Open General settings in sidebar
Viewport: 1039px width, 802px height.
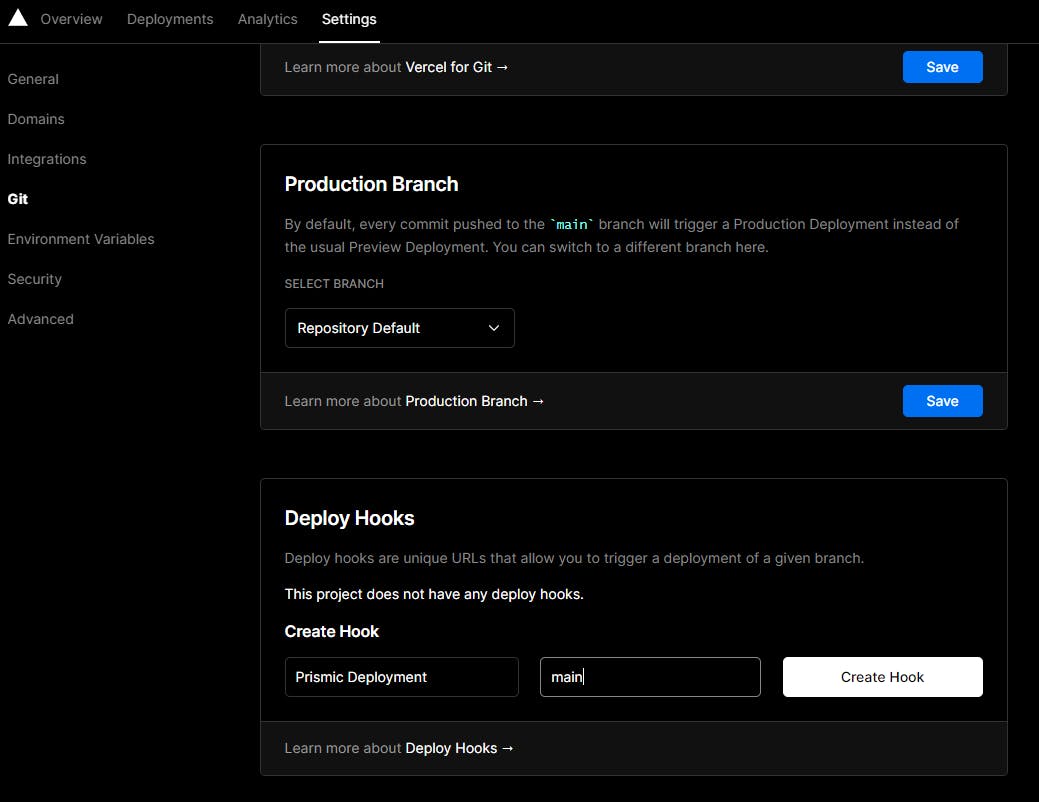tap(33, 79)
